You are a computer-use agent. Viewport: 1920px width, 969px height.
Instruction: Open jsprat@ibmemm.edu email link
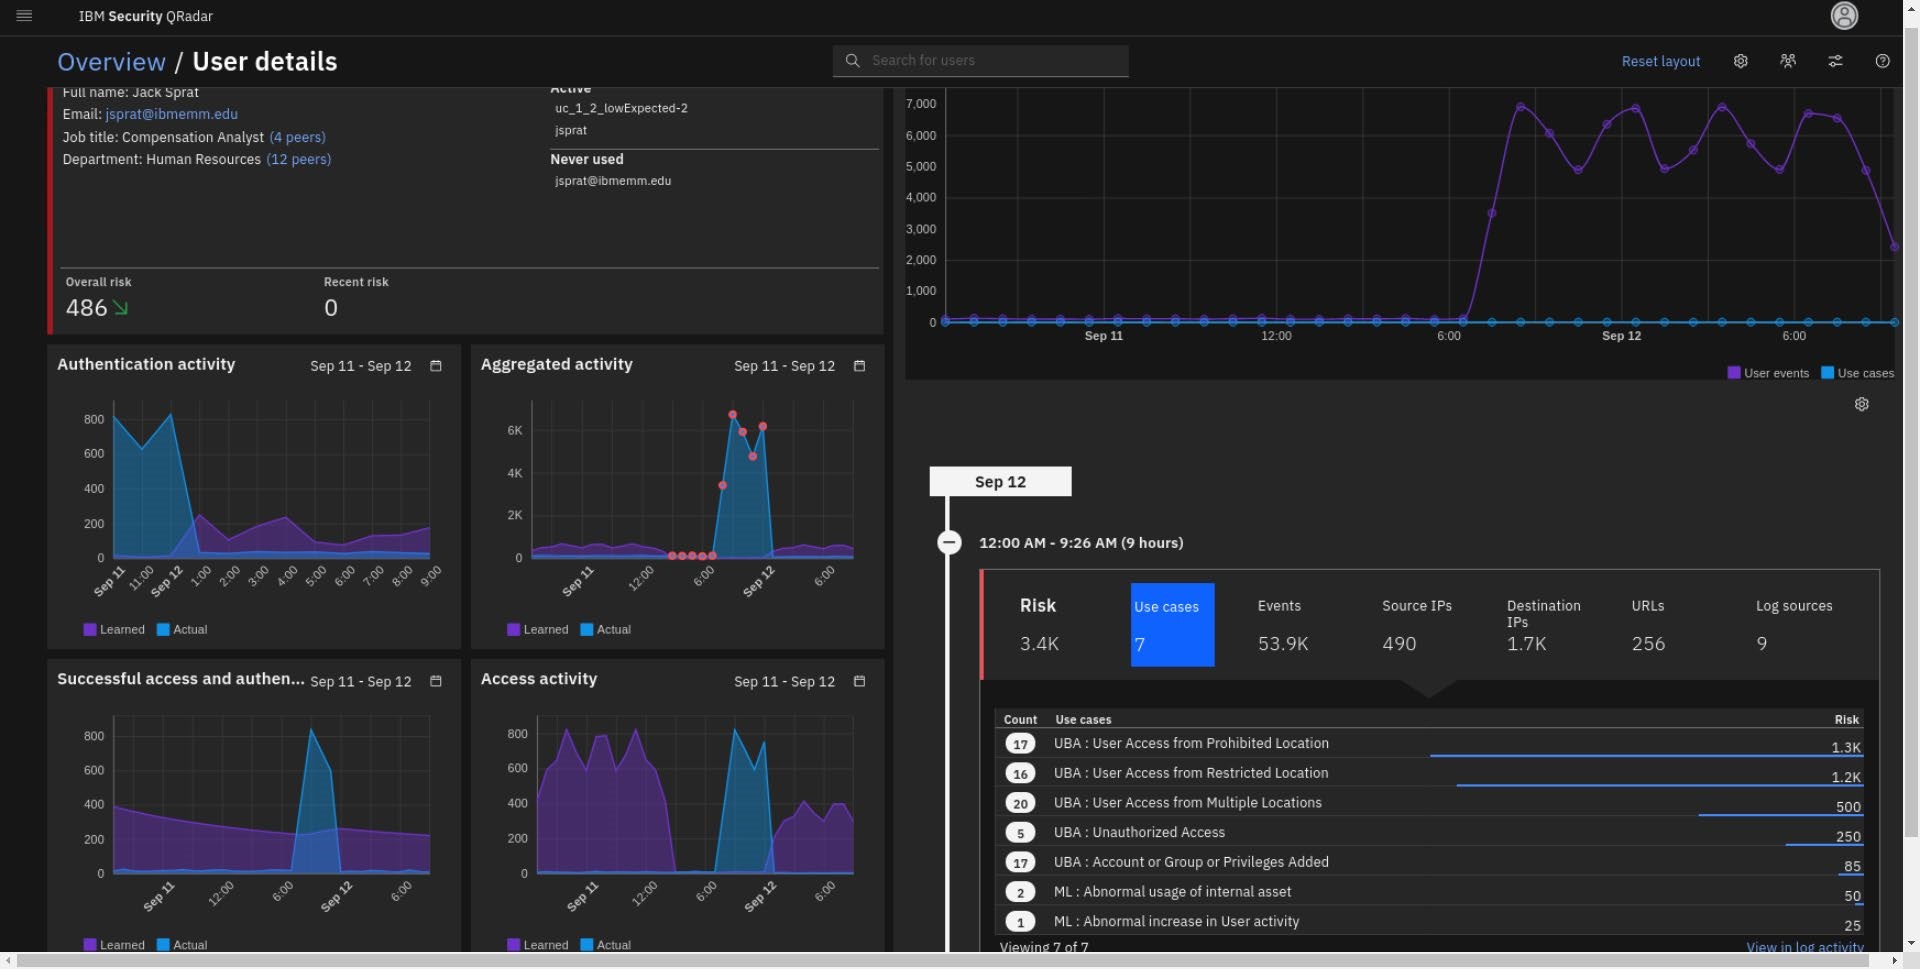[171, 114]
